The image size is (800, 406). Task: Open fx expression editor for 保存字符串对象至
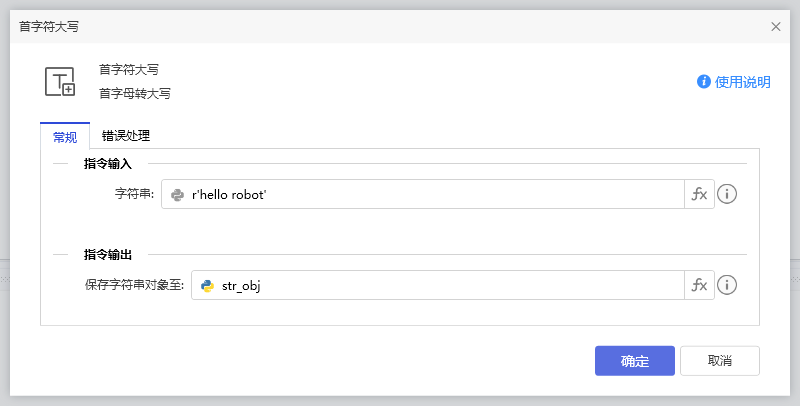pos(699,286)
